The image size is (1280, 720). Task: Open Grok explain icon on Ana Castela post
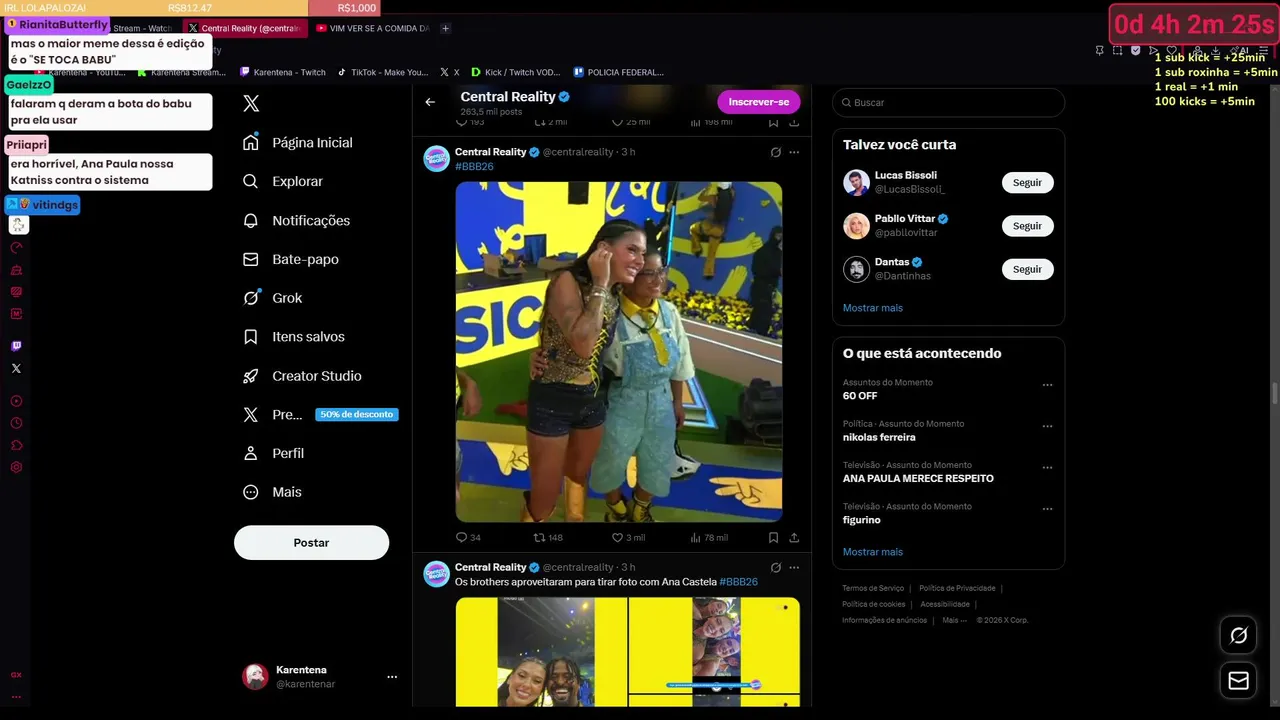[775, 567]
